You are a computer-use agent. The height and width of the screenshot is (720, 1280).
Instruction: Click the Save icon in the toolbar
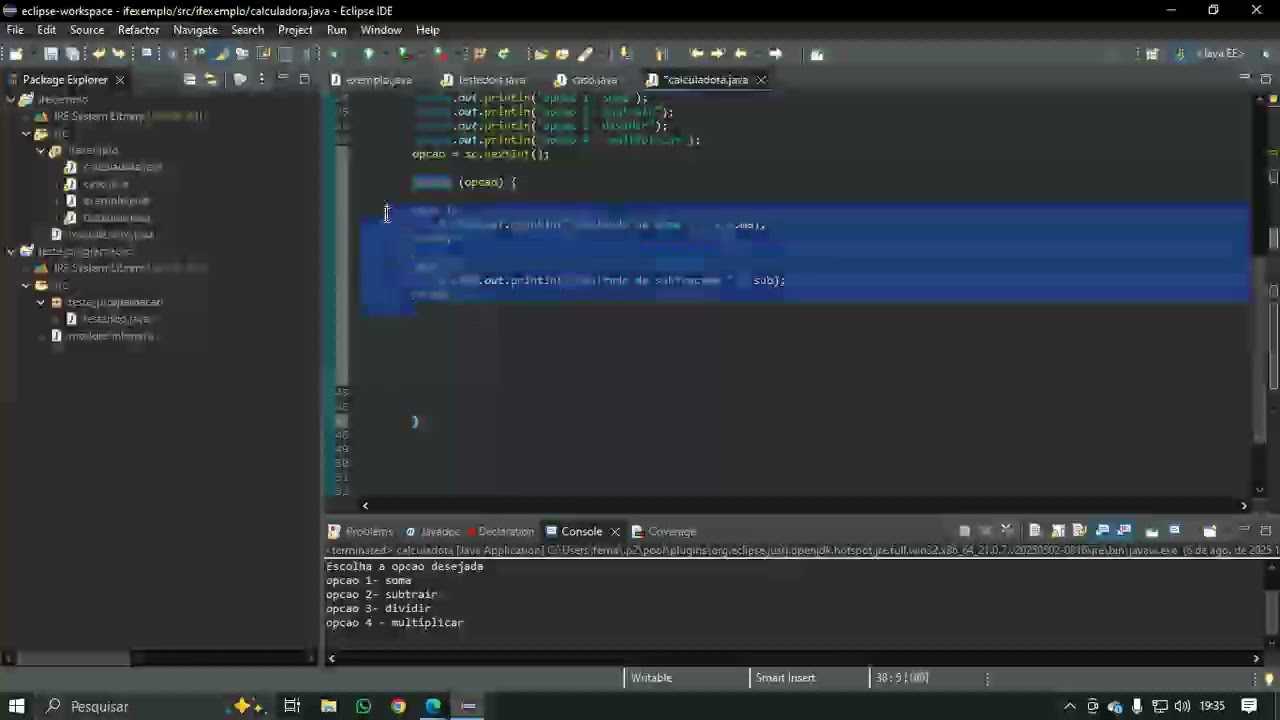tap(51, 54)
